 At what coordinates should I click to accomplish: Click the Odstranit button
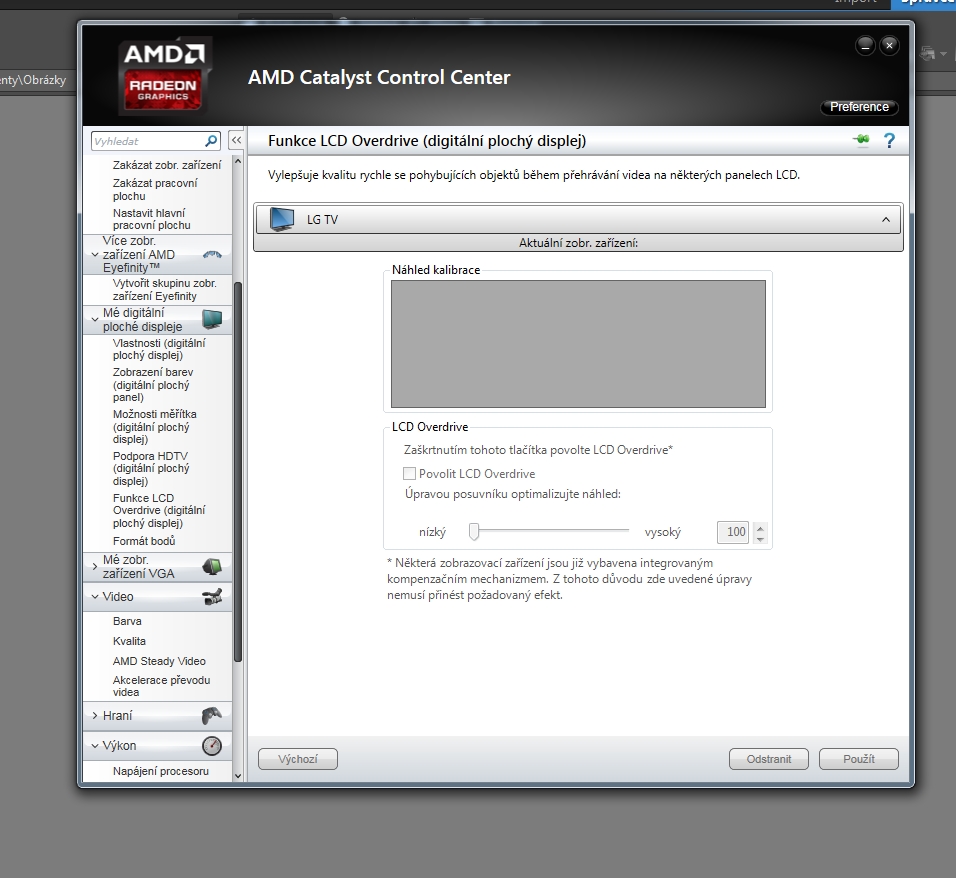coord(769,759)
